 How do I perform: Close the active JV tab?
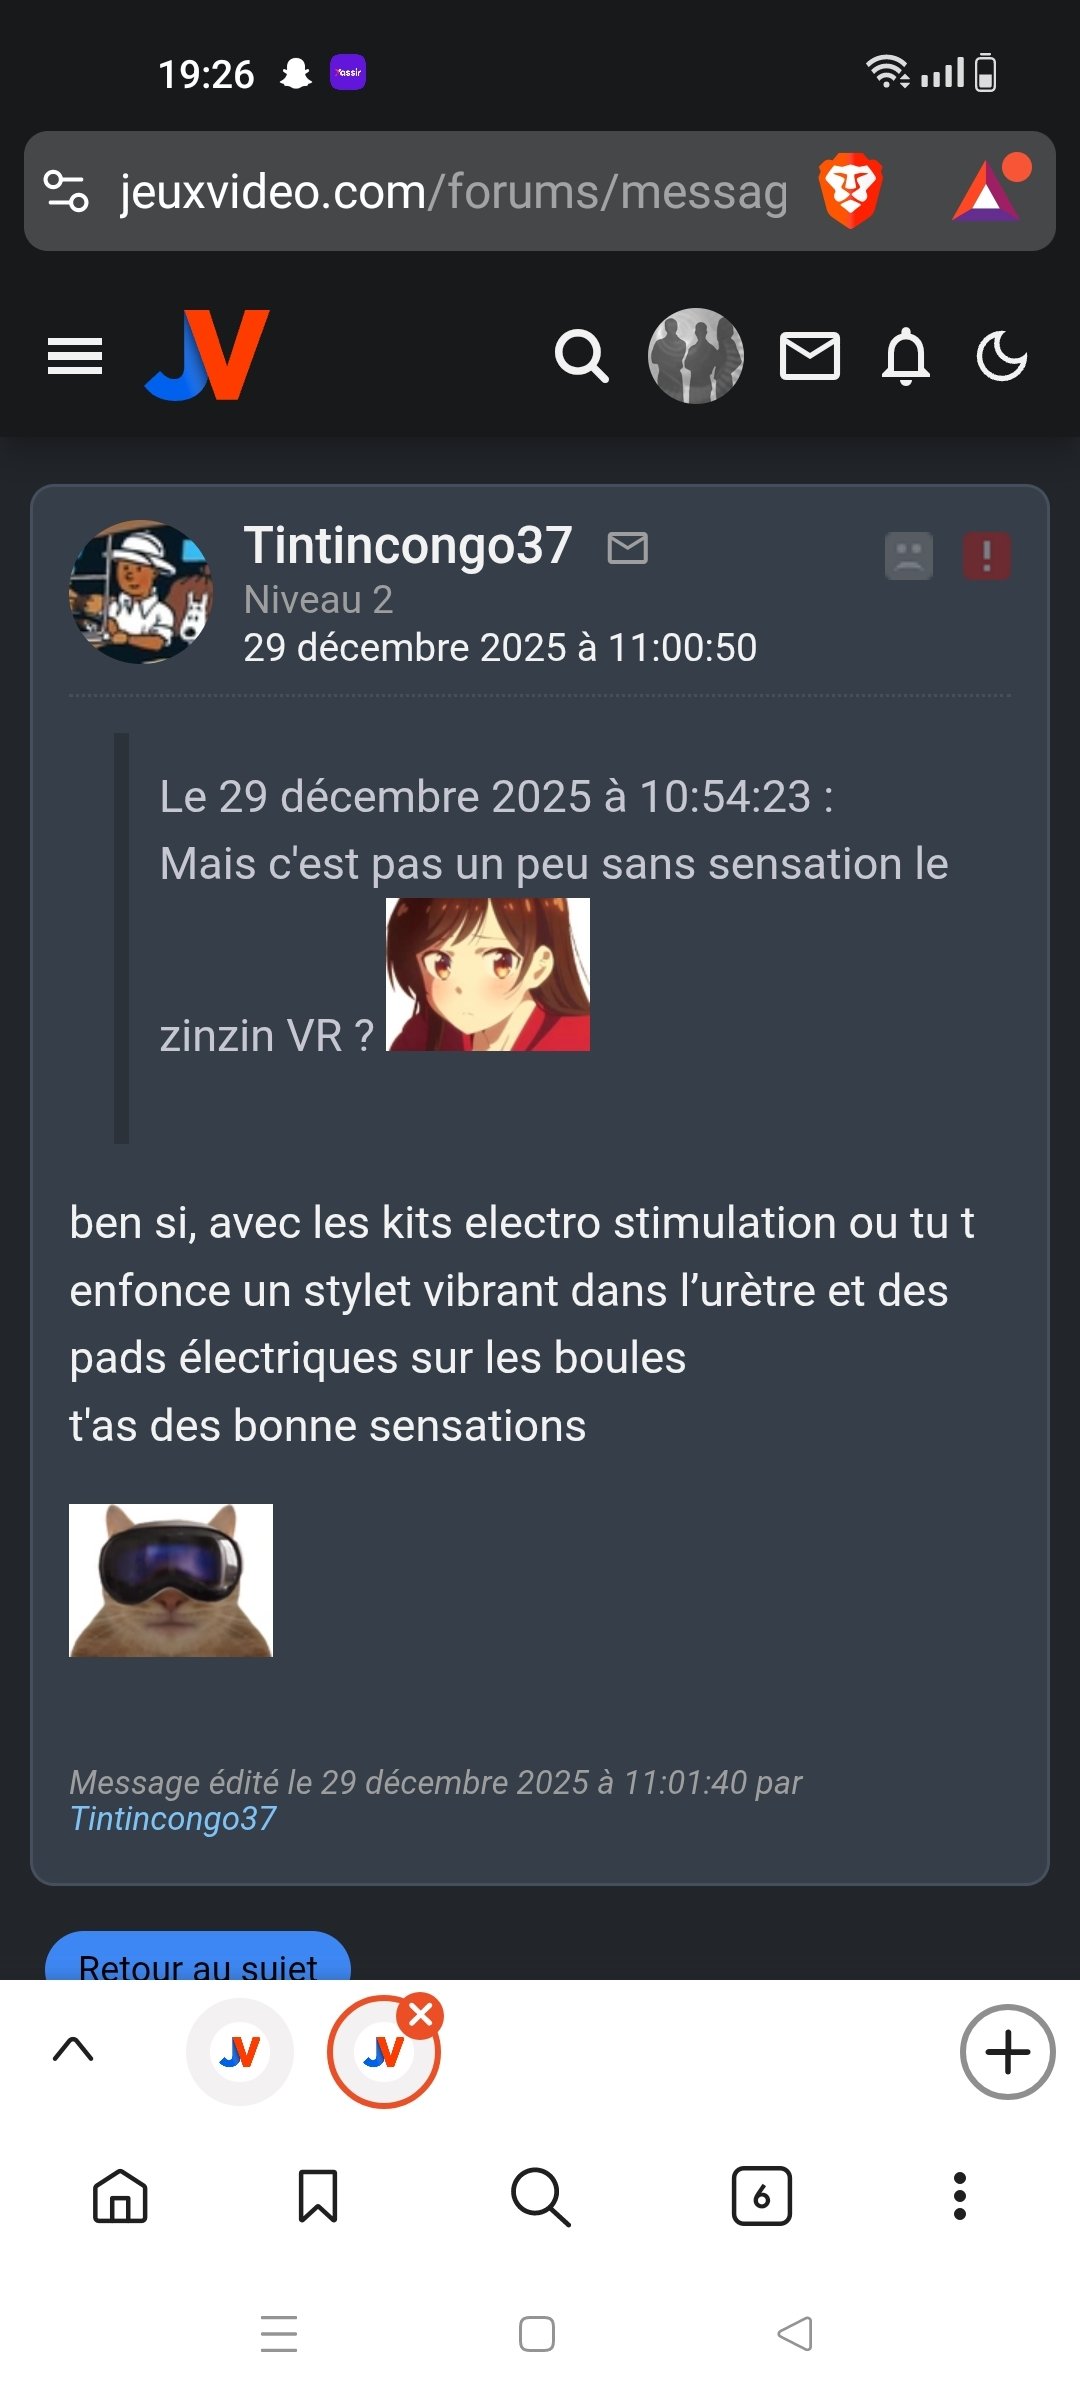point(422,2016)
